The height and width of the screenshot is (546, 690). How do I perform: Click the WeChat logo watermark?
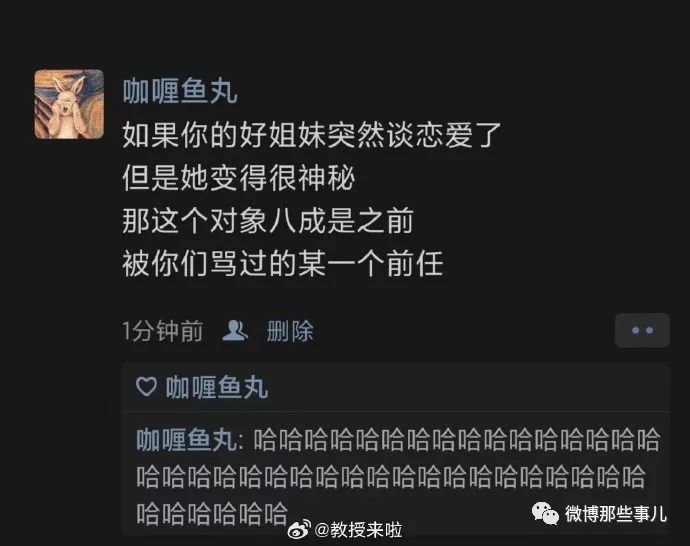[545, 513]
